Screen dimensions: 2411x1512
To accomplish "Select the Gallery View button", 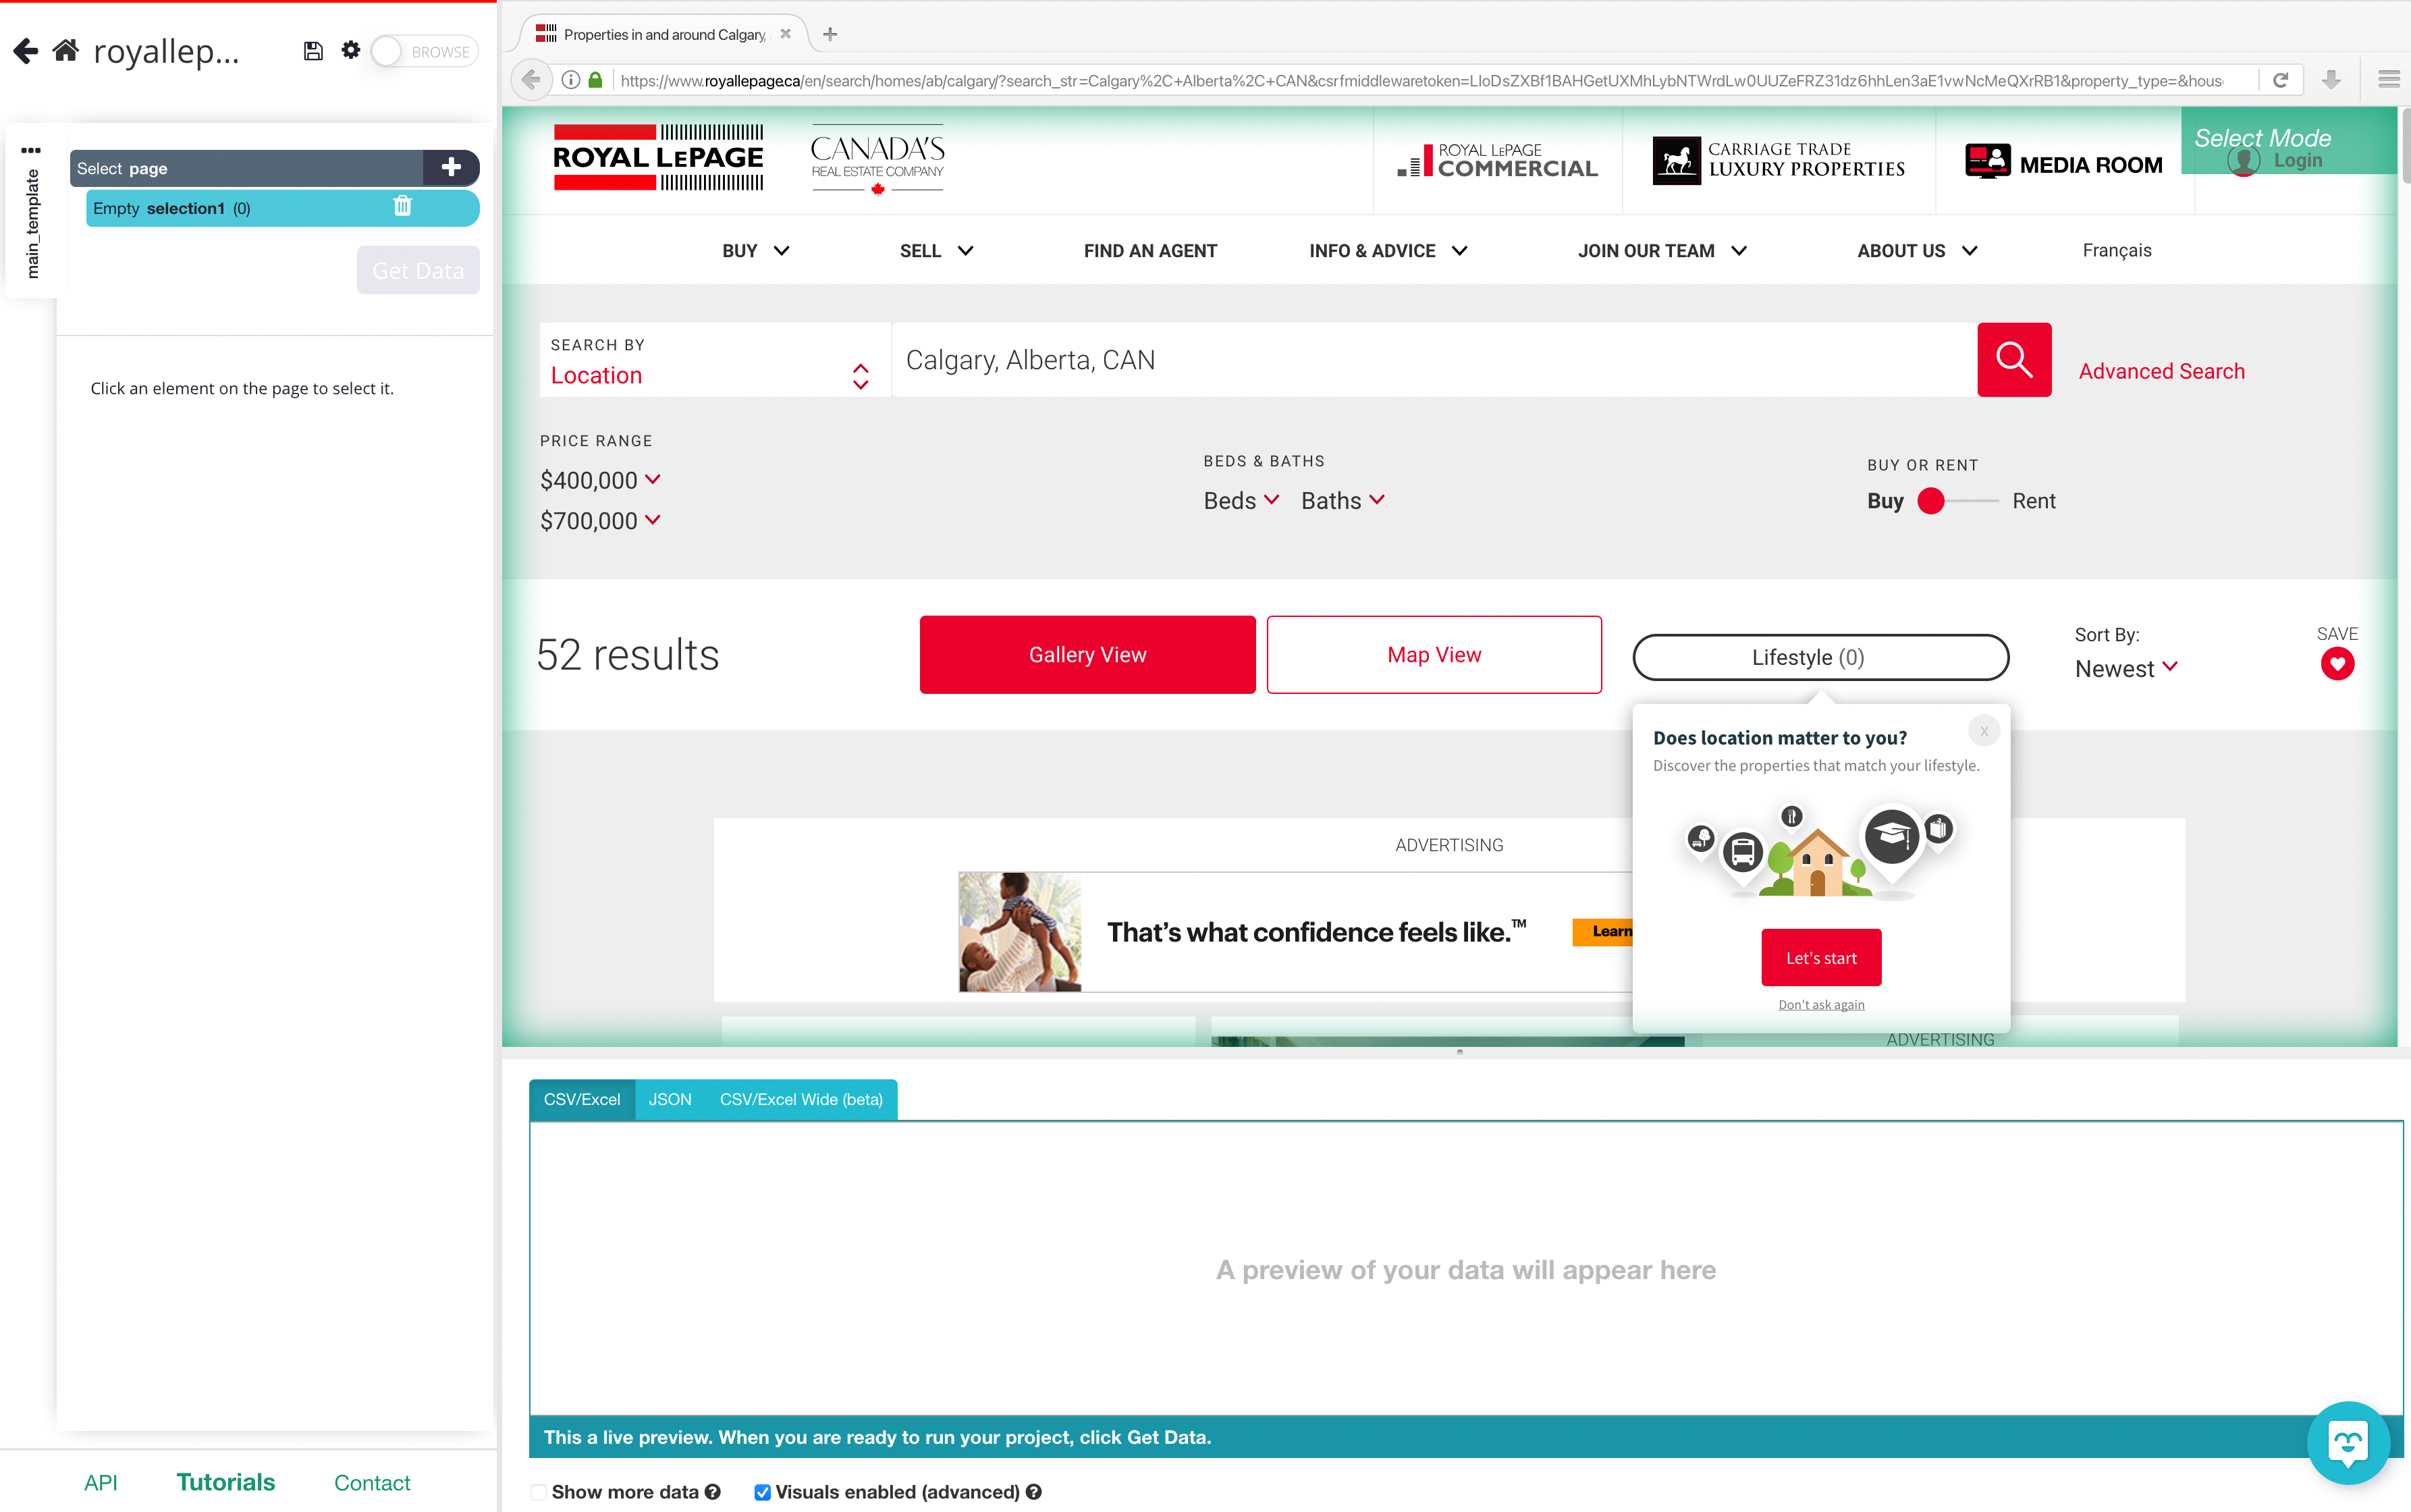I will point(1087,653).
